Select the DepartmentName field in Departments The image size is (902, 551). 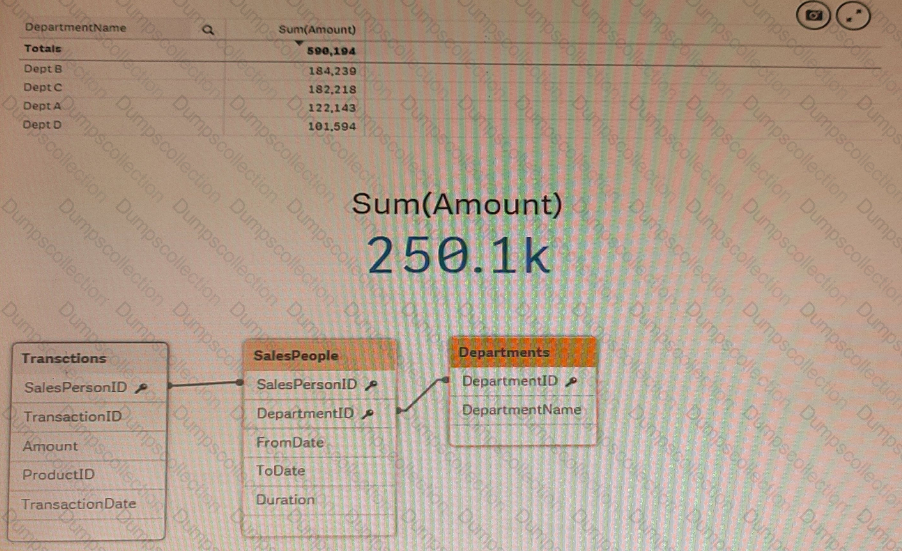pyautogui.click(x=521, y=410)
